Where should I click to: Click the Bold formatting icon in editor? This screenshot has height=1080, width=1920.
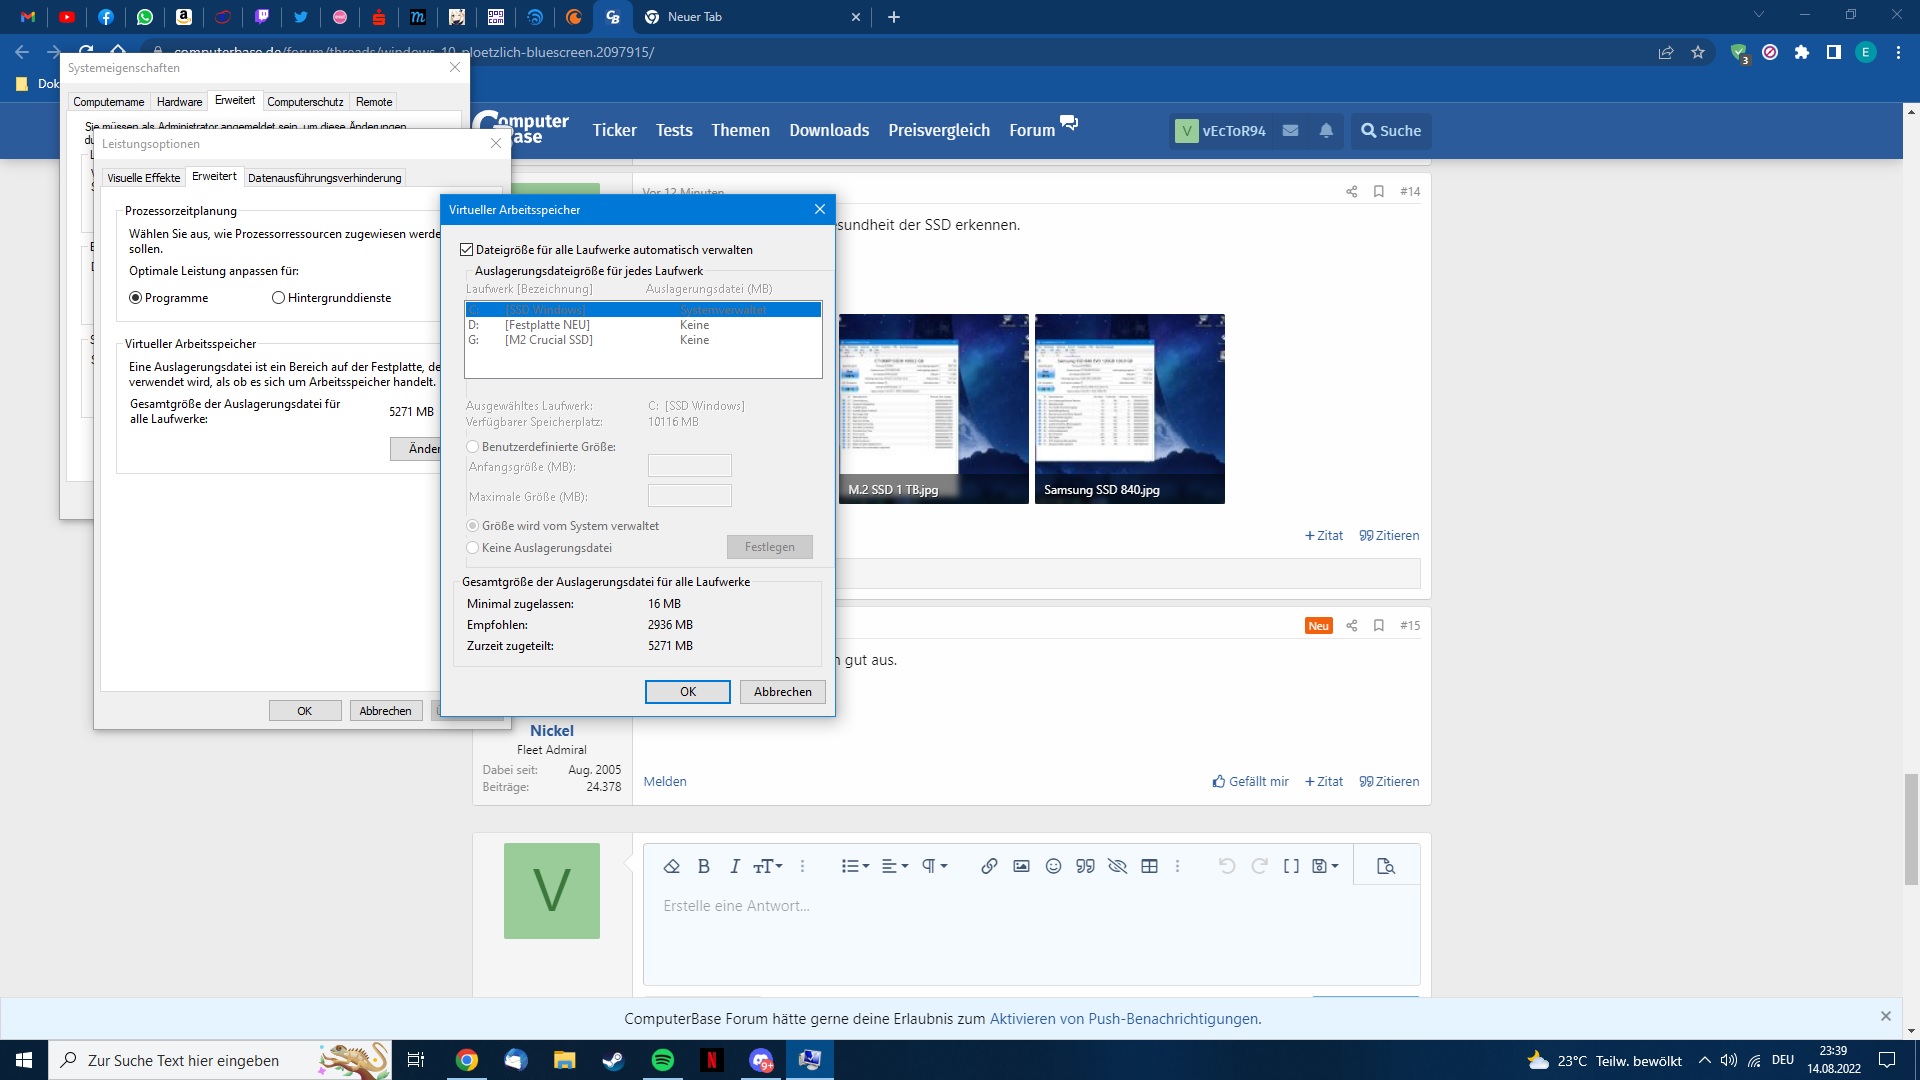pos(703,866)
